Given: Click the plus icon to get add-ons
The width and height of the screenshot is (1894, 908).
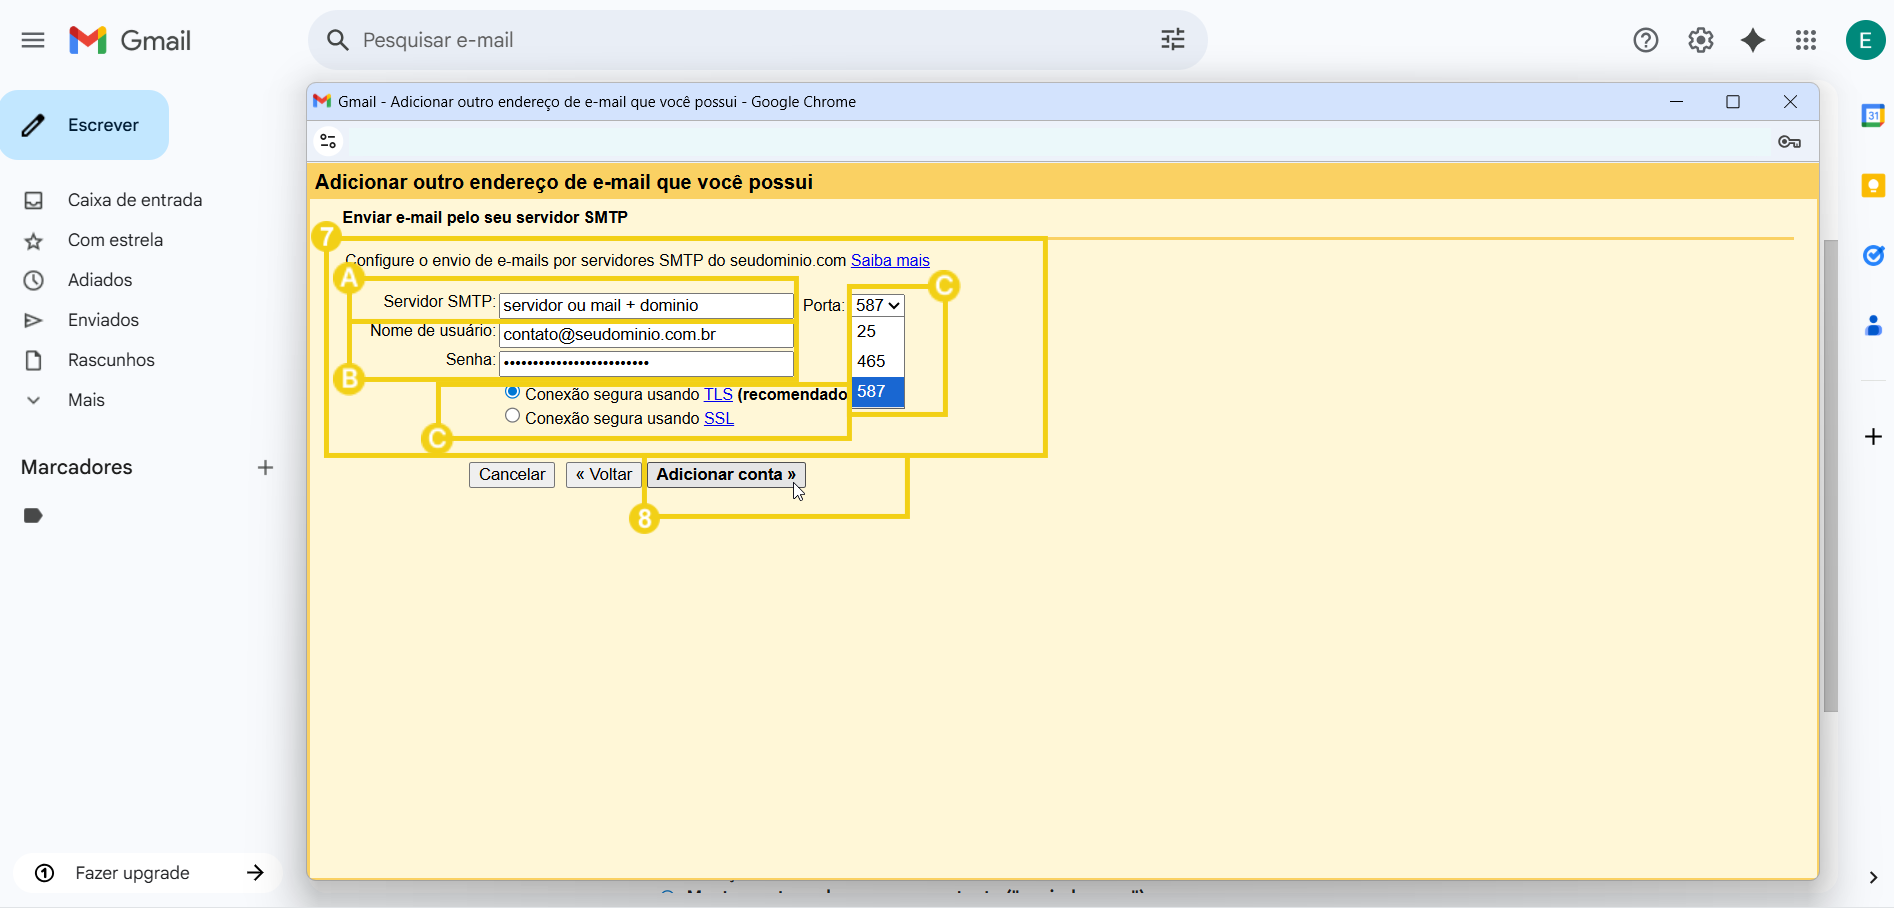Looking at the screenshot, I should click(1873, 437).
